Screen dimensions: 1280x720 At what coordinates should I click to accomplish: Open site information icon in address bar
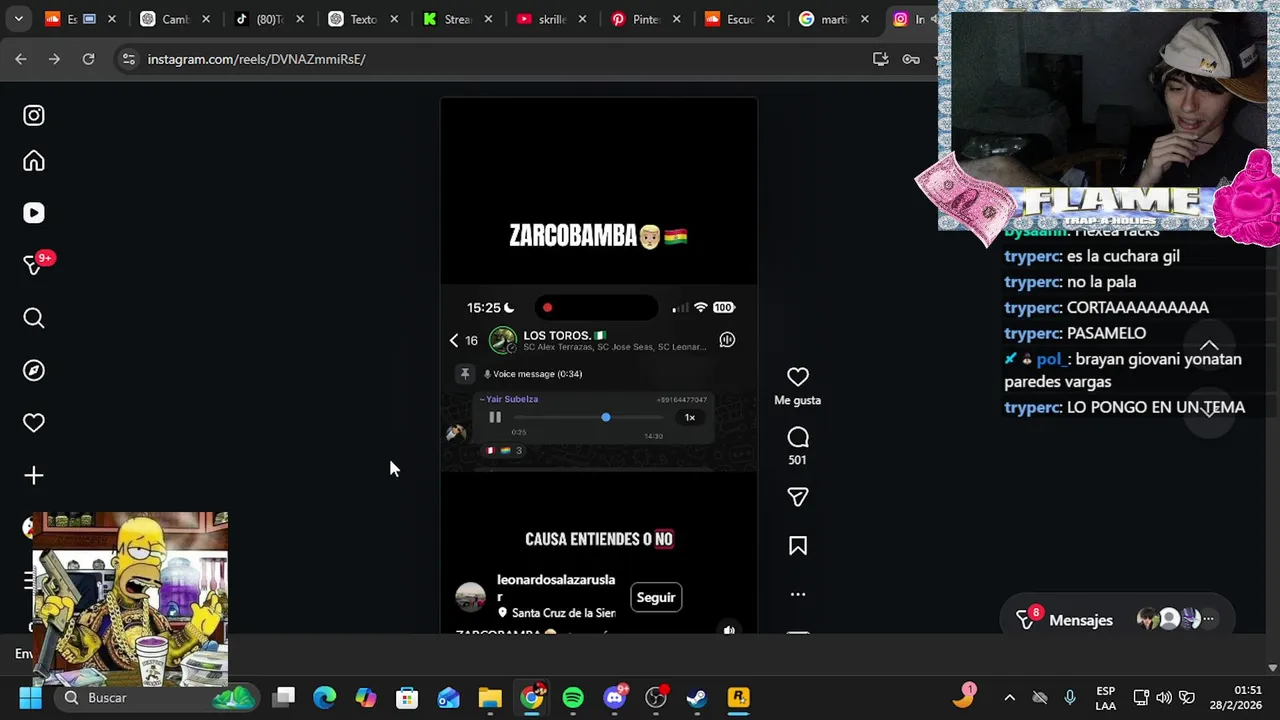[x=128, y=59]
